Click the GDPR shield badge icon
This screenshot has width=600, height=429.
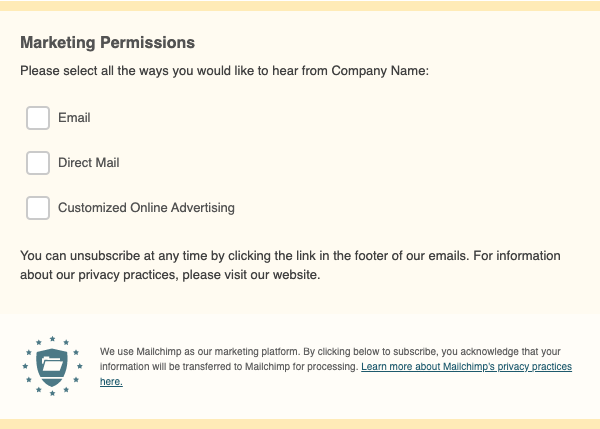pos(52,365)
